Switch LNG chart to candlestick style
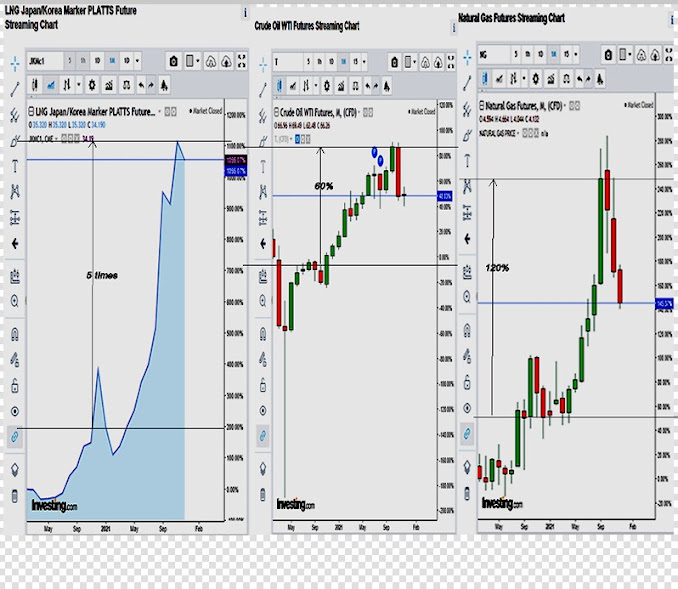The image size is (678, 589). (x=35, y=85)
